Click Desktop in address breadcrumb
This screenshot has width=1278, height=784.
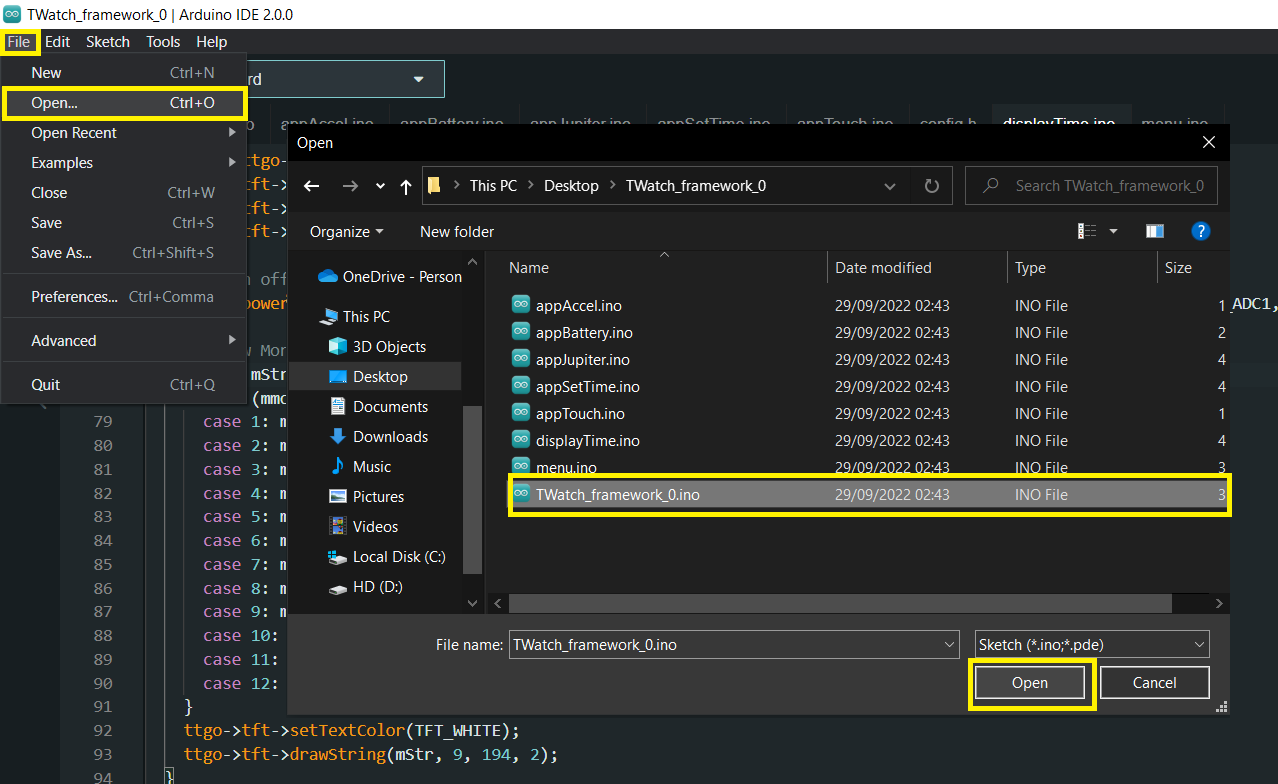(x=571, y=186)
